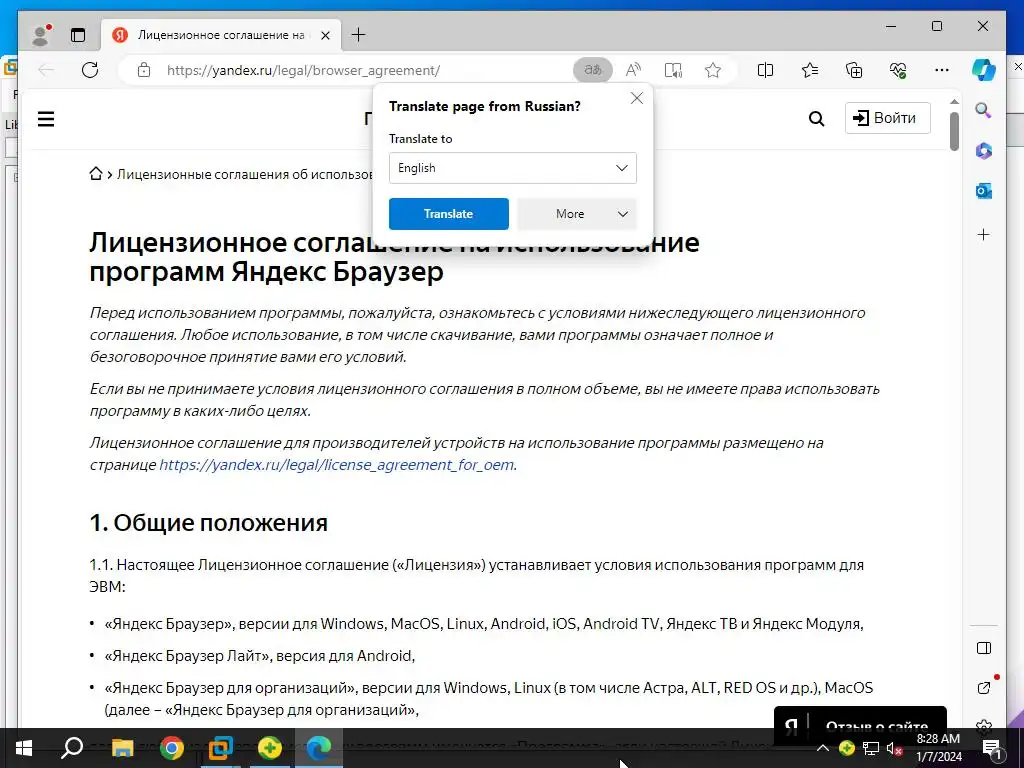Open Copilot from the toolbar
The width and height of the screenshot is (1024, 768).
pos(984,70)
